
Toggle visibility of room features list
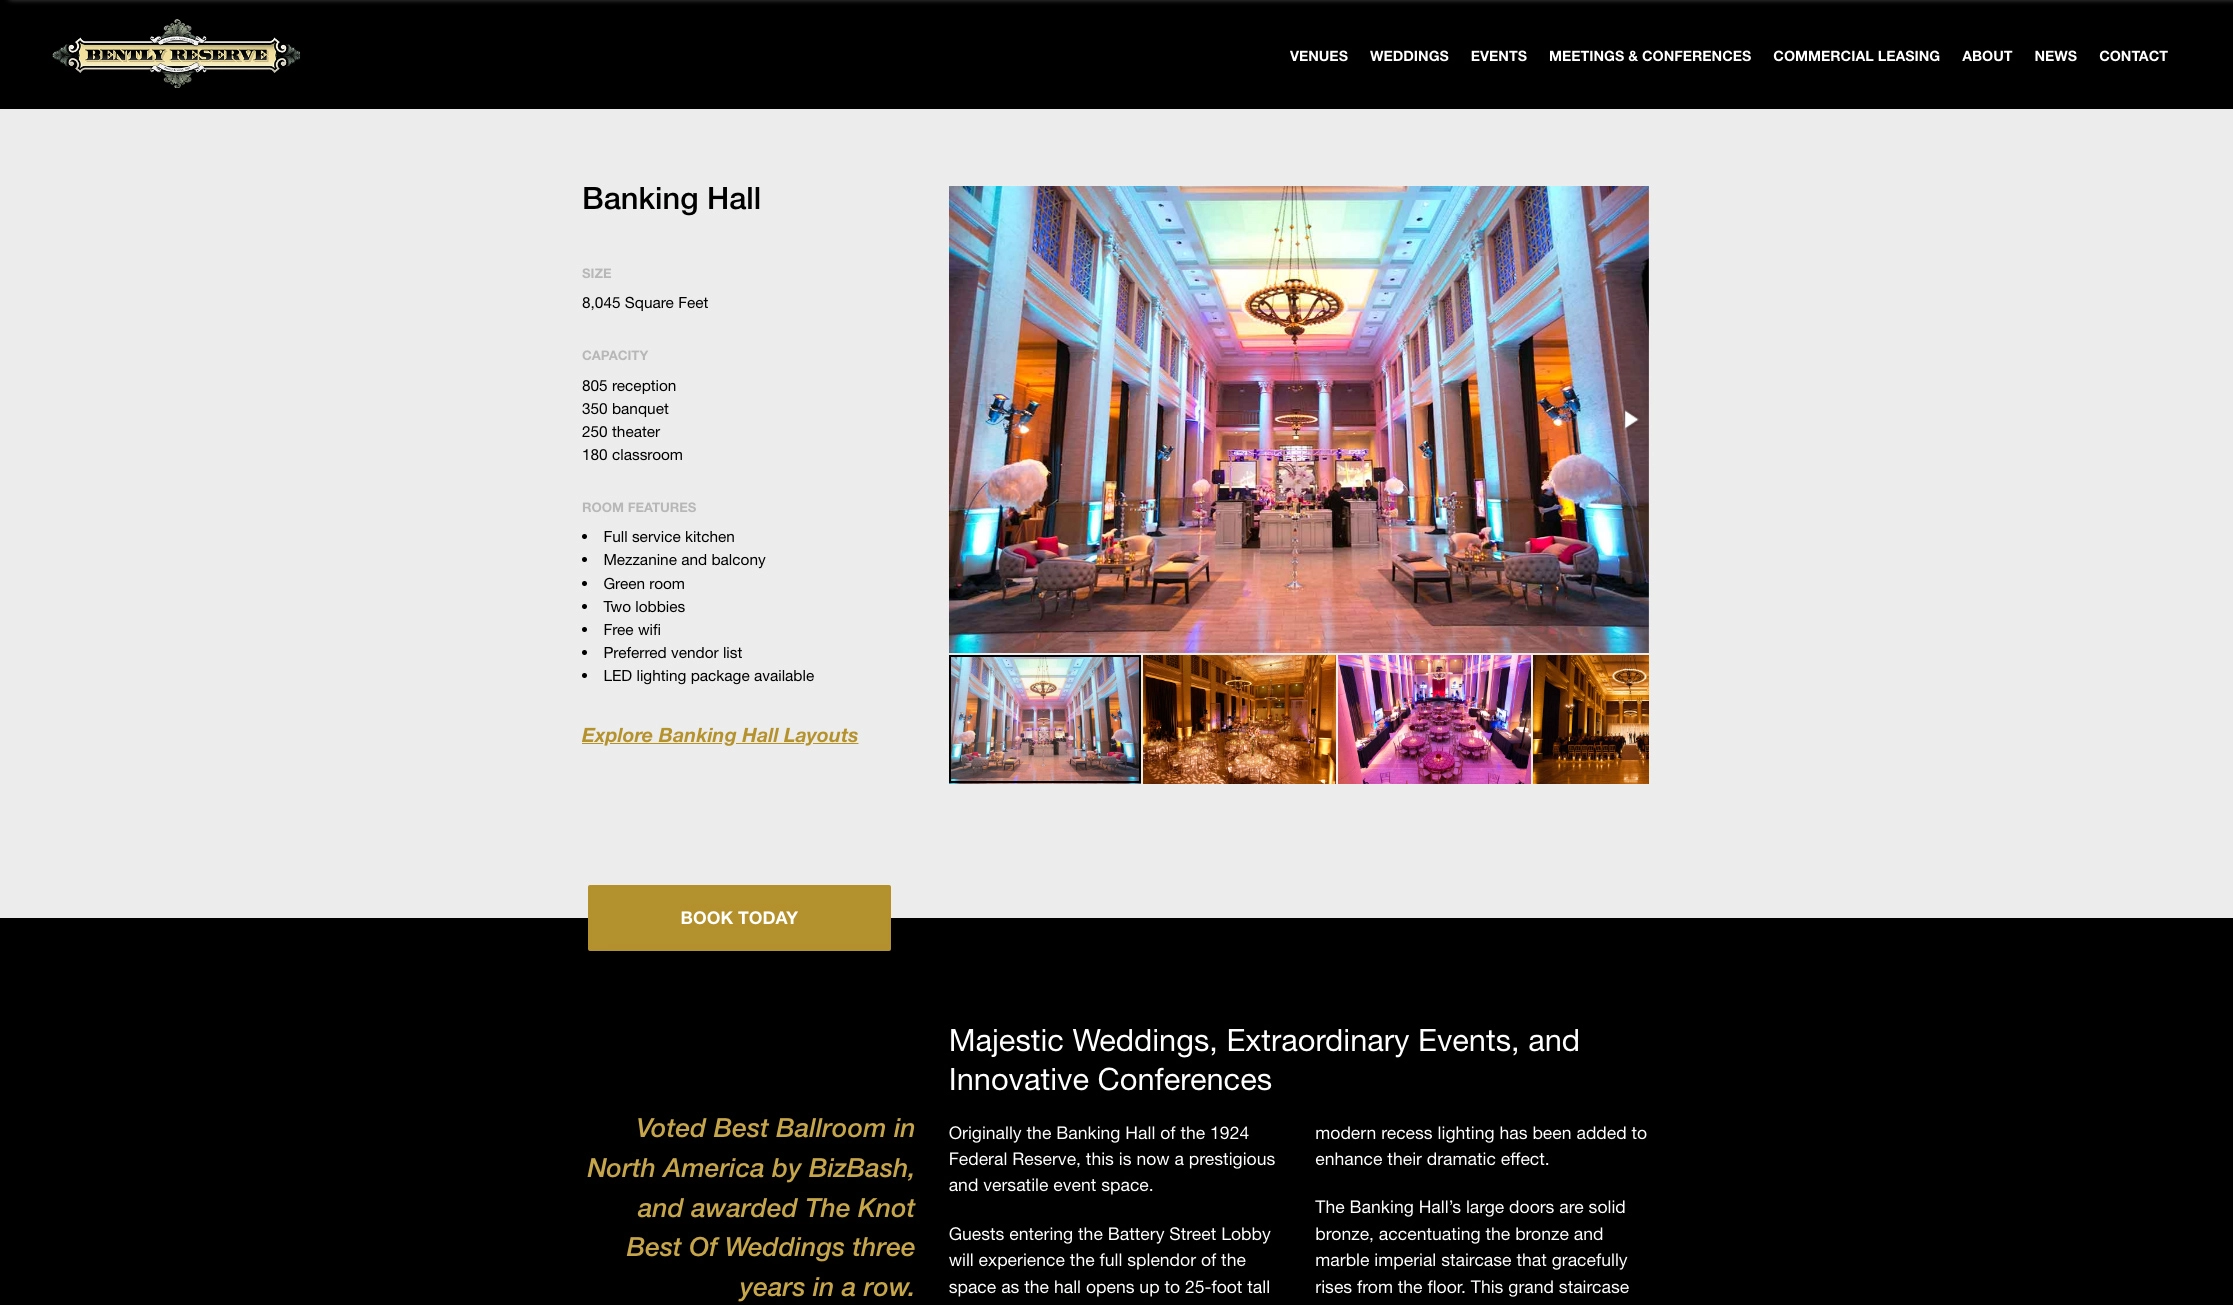(x=638, y=506)
